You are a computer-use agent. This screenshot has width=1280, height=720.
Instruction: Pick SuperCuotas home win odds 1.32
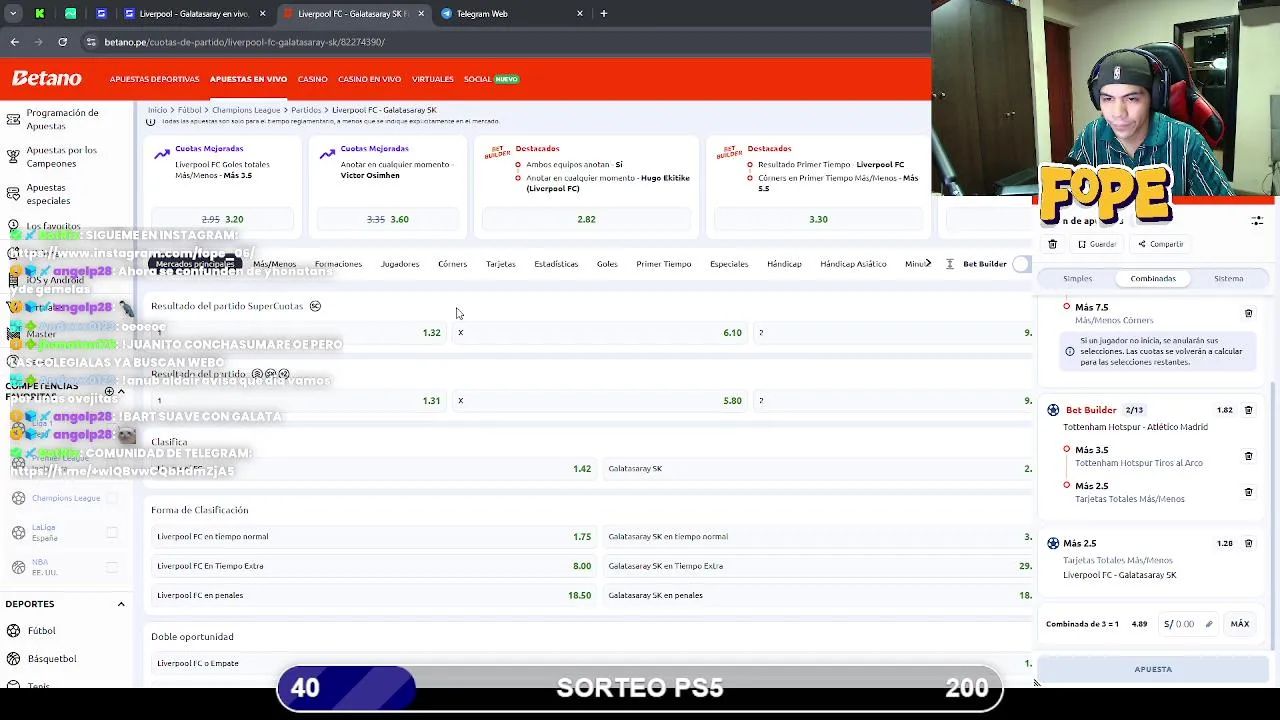tap(299, 332)
